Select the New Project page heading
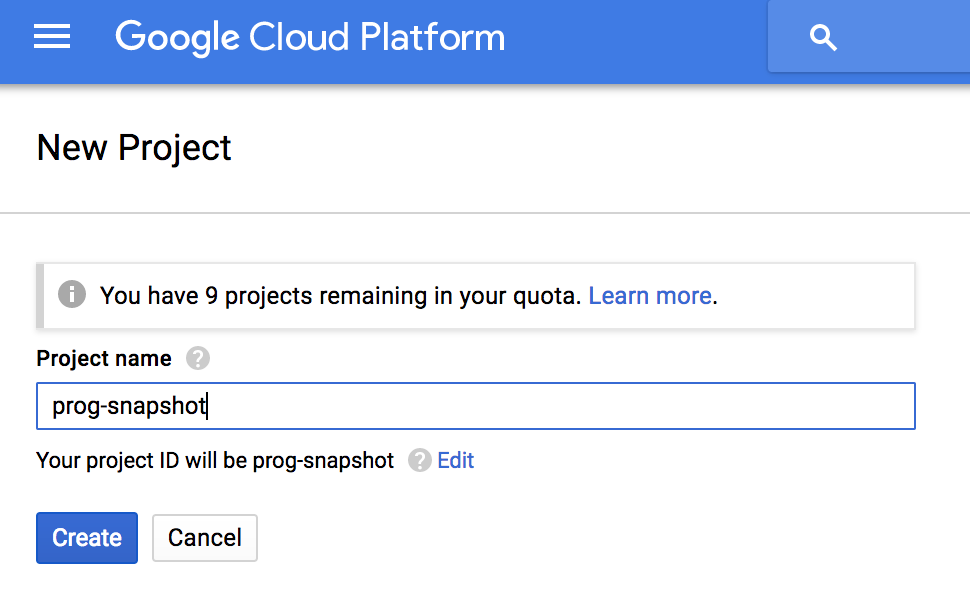Image resolution: width=970 pixels, height=596 pixels. pos(134,148)
